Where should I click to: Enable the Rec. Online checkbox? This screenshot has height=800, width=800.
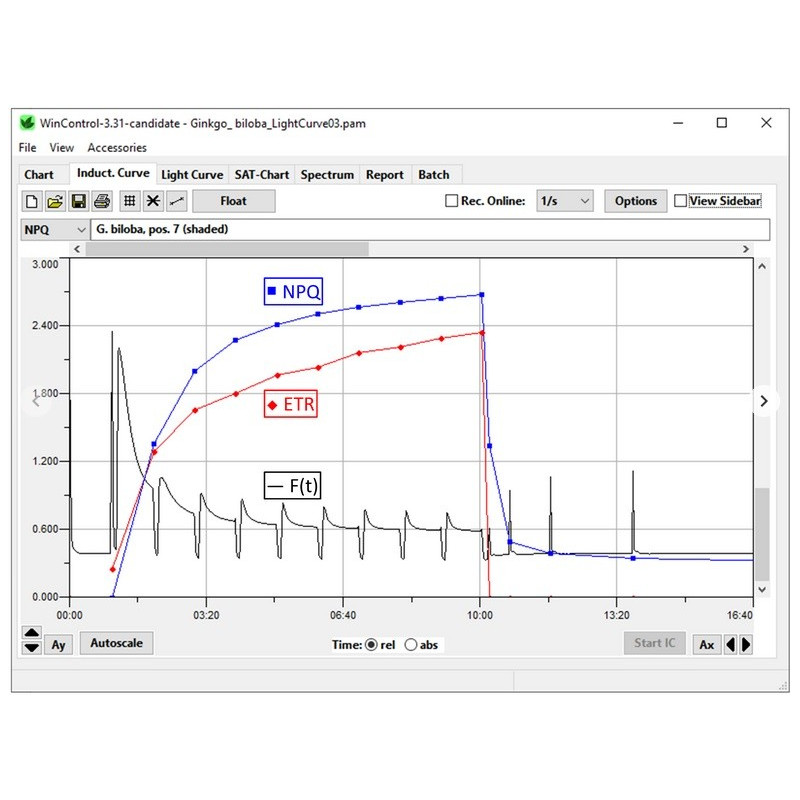point(452,201)
